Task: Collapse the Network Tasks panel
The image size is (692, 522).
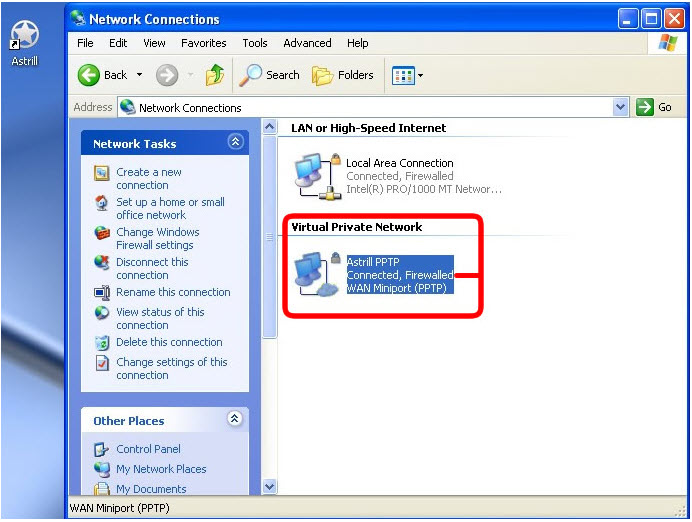Action: (x=236, y=142)
